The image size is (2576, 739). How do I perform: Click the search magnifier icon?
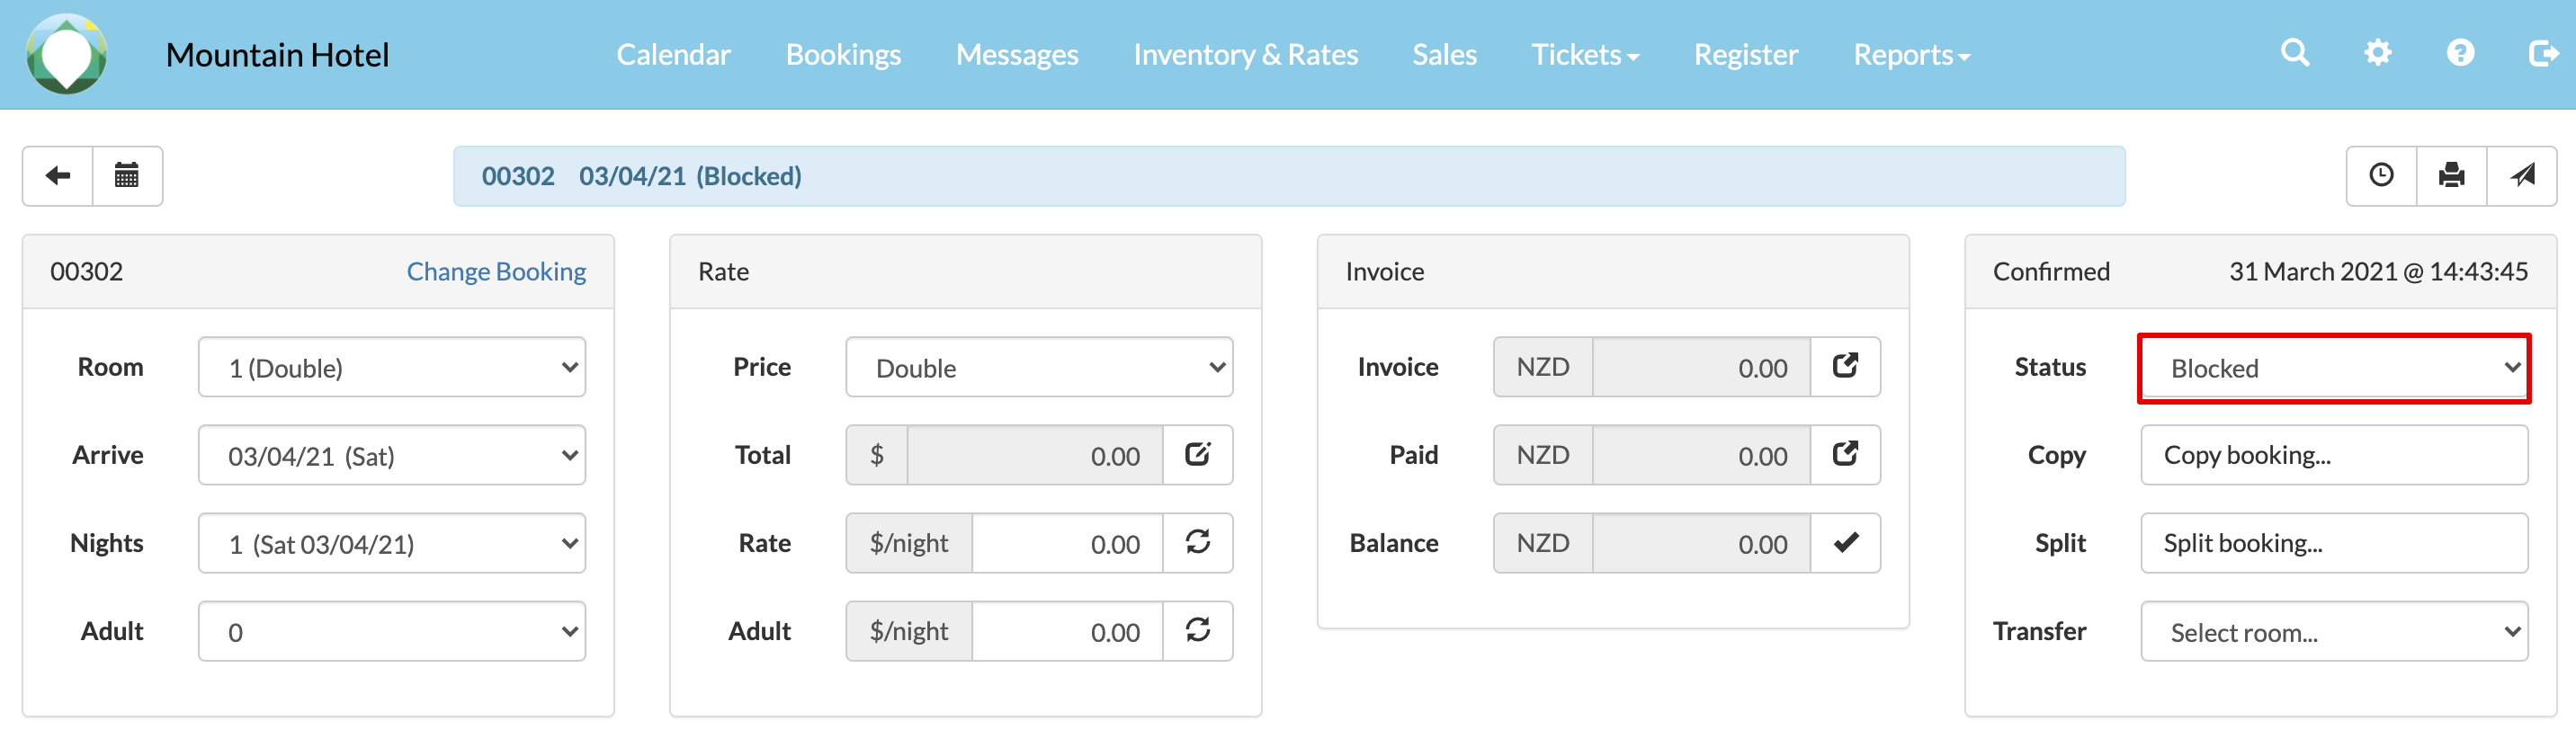coord(2295,53)
